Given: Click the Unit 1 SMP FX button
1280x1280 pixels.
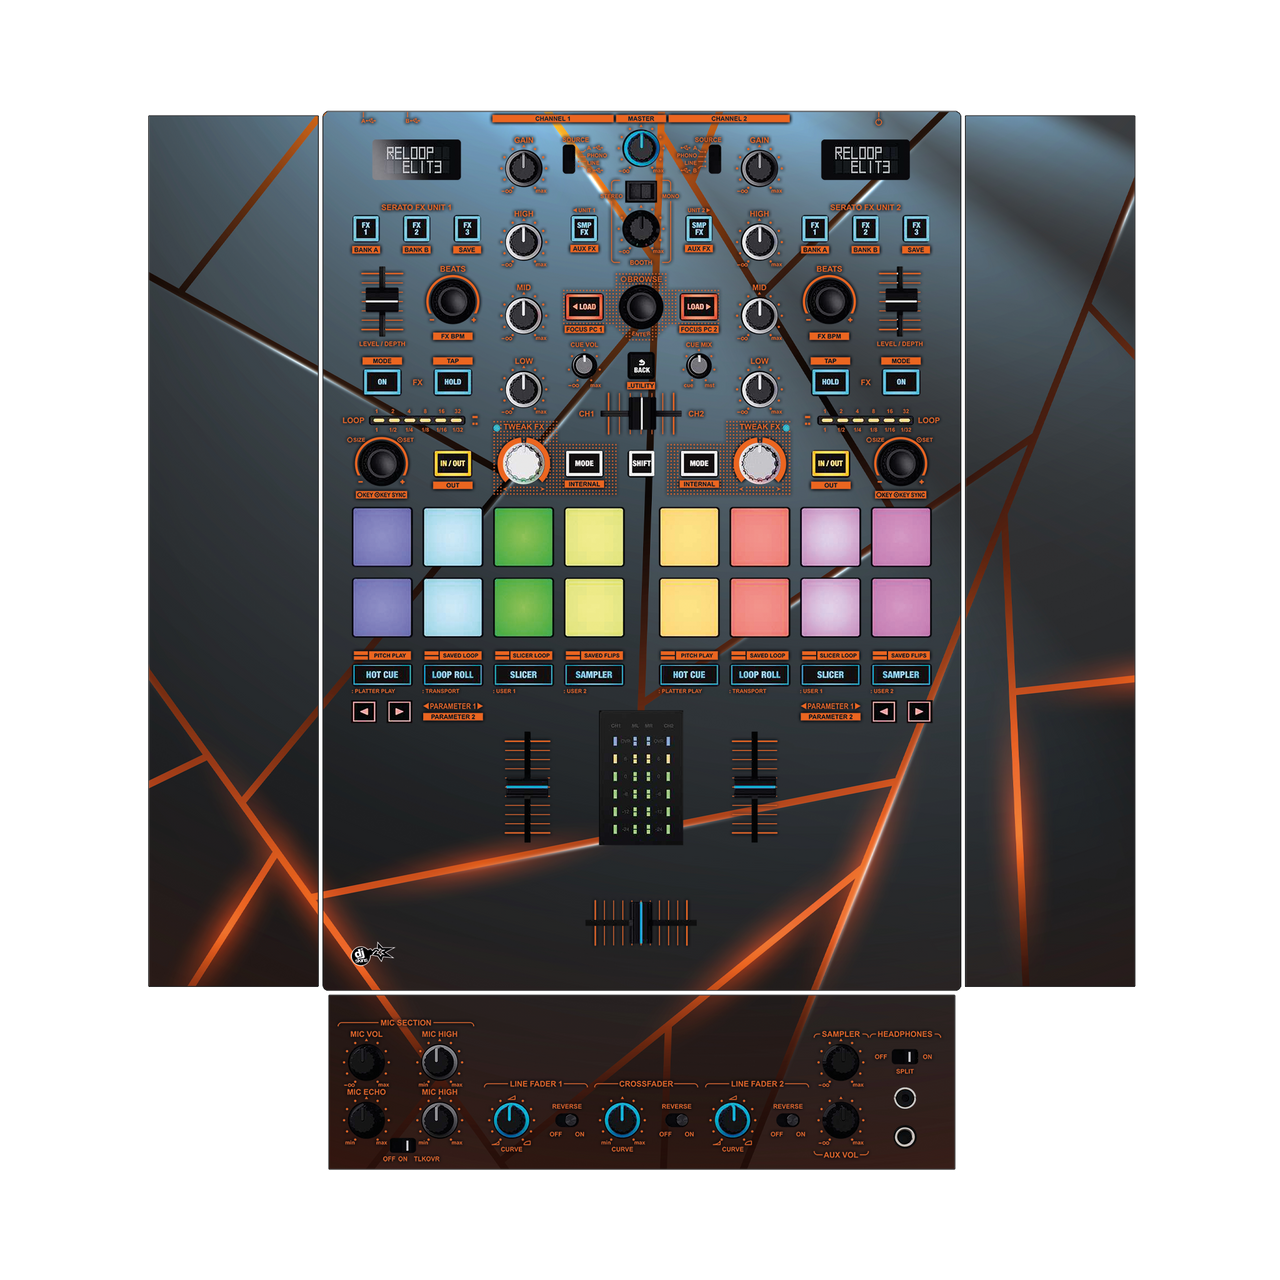Looking at the screenshot, I should (584, 228).
